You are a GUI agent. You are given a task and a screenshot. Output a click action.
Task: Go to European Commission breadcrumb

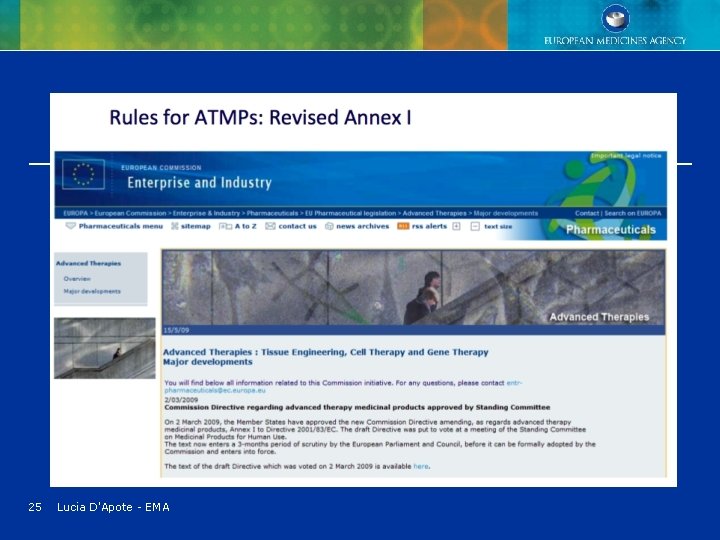click(130, 213)
